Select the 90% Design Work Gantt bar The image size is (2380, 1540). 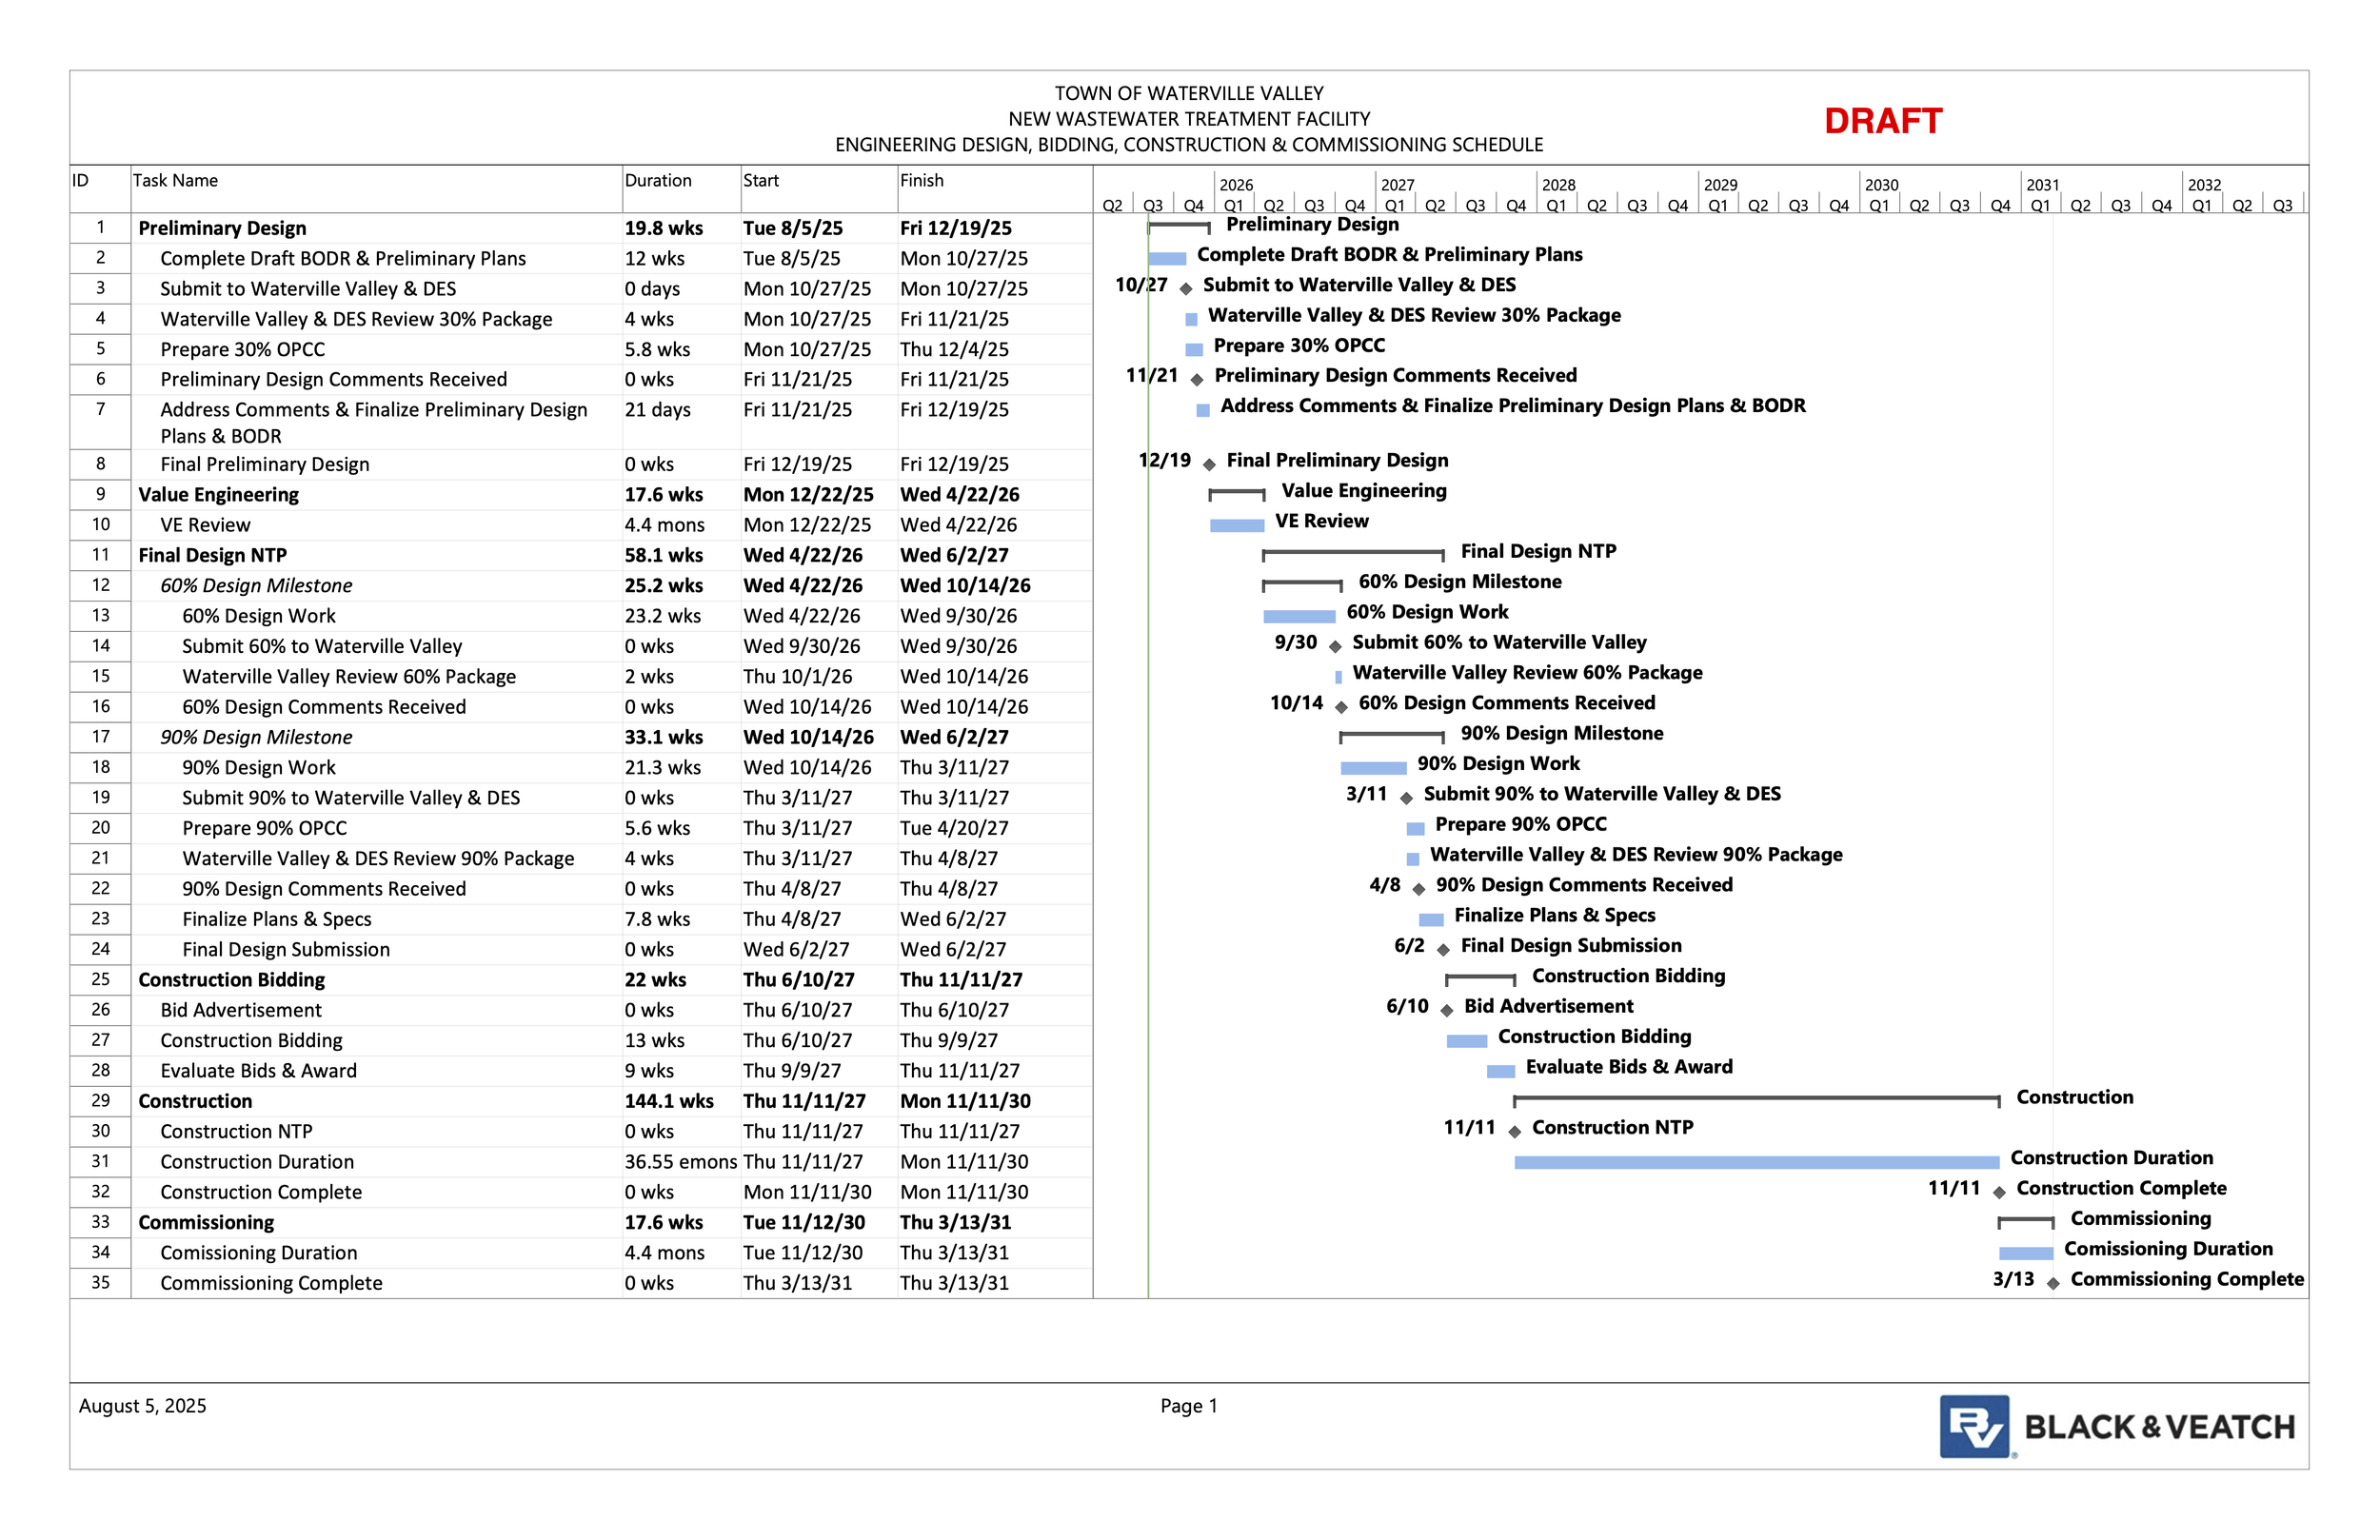click(1373, 769)
